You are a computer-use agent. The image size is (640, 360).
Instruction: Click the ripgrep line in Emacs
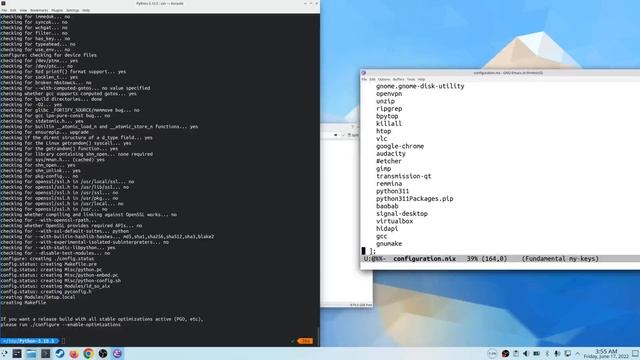[x=389, y=109]
